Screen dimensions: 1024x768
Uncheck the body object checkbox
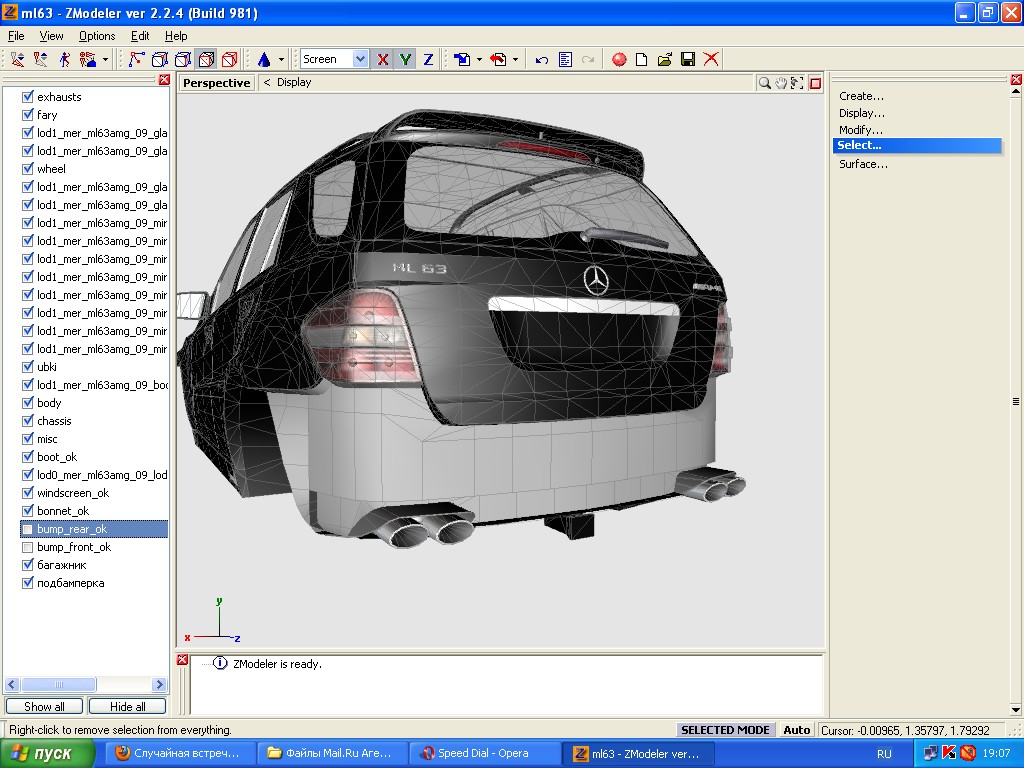click(x=27, y=403)
